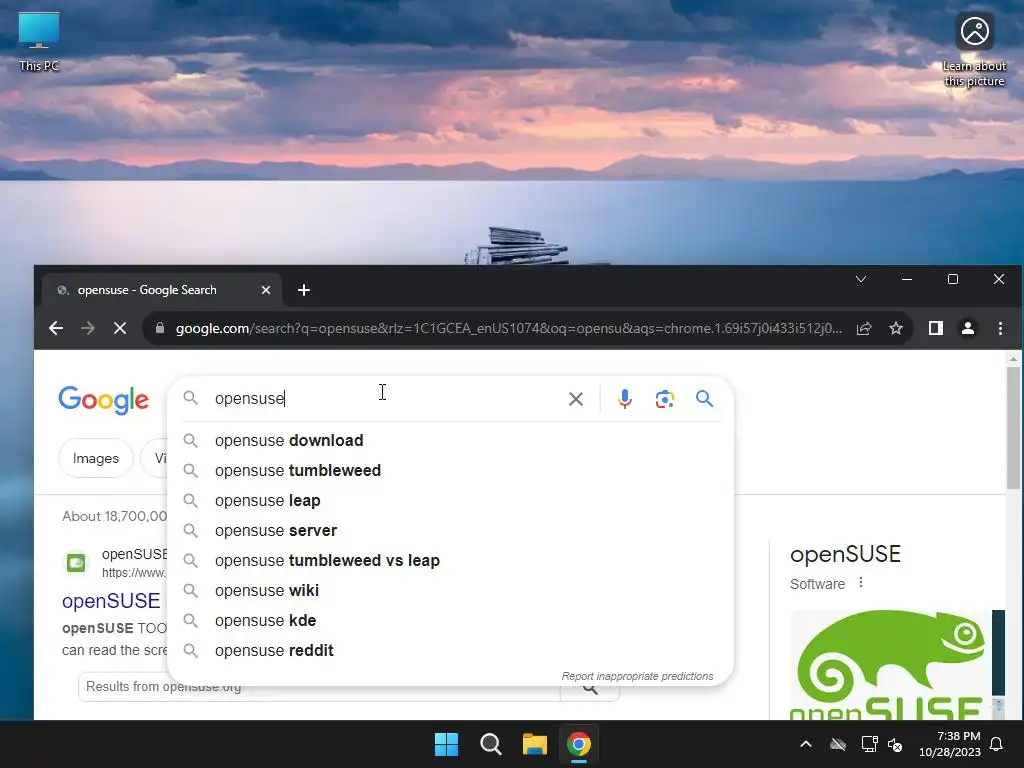Click Learn about this picture icon
Screen dimensions: 1024x768
pos(974,50)
